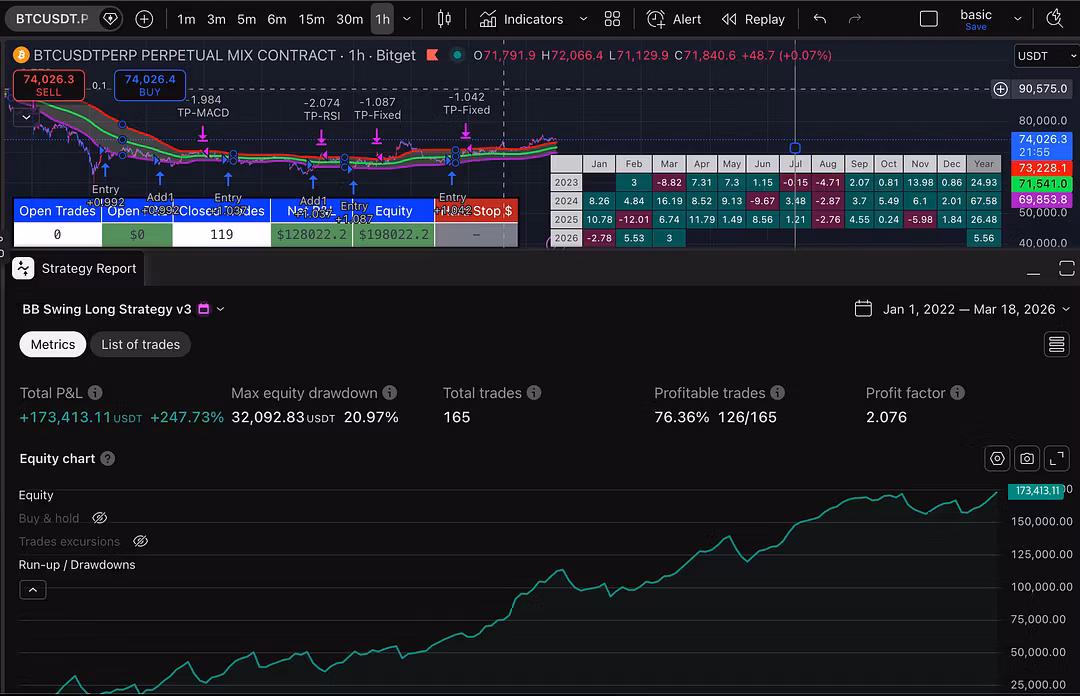Open equity chart settings gear icon
The width and height of the screenshot is (1080, 696).
click(997, 459)
